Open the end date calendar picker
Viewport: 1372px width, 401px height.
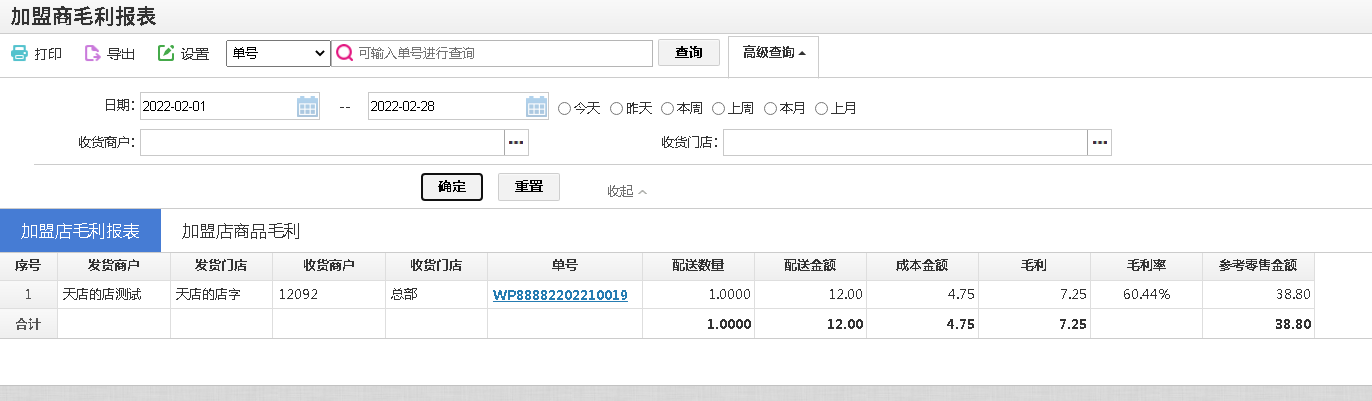tap(537, 106)
